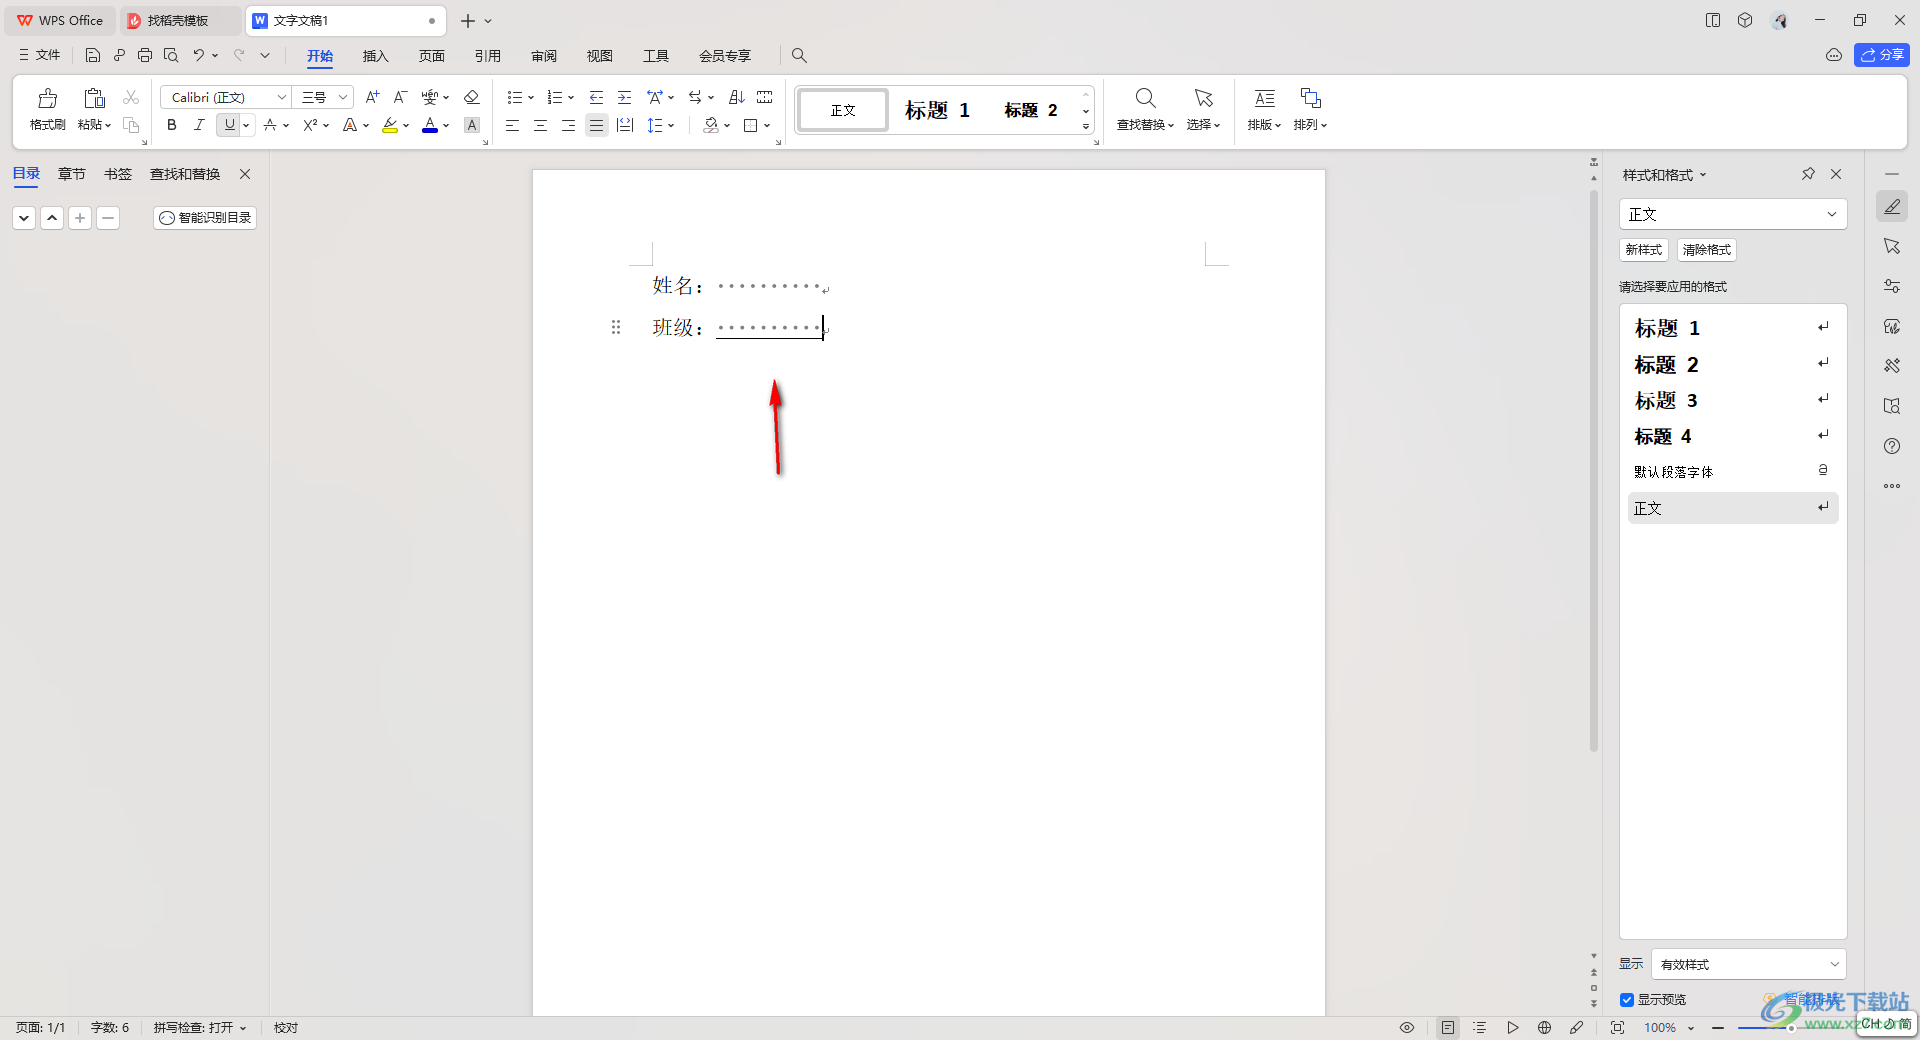Viewport: 1920px width, 1040px height.
Task: Switch to the 插入 ribbon tab
Action: click(x=375, y=56)
